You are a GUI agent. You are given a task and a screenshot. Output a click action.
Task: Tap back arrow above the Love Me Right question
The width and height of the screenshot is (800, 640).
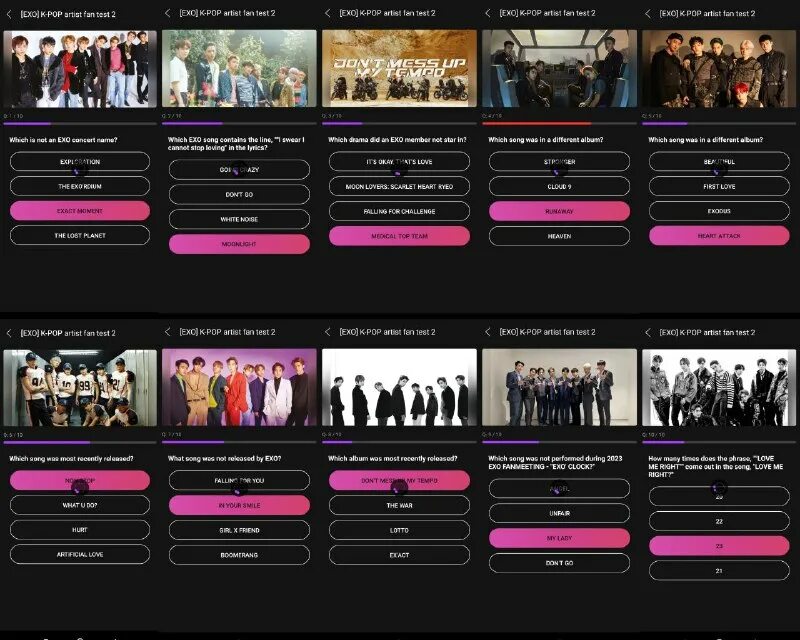[x=648, y=332]
